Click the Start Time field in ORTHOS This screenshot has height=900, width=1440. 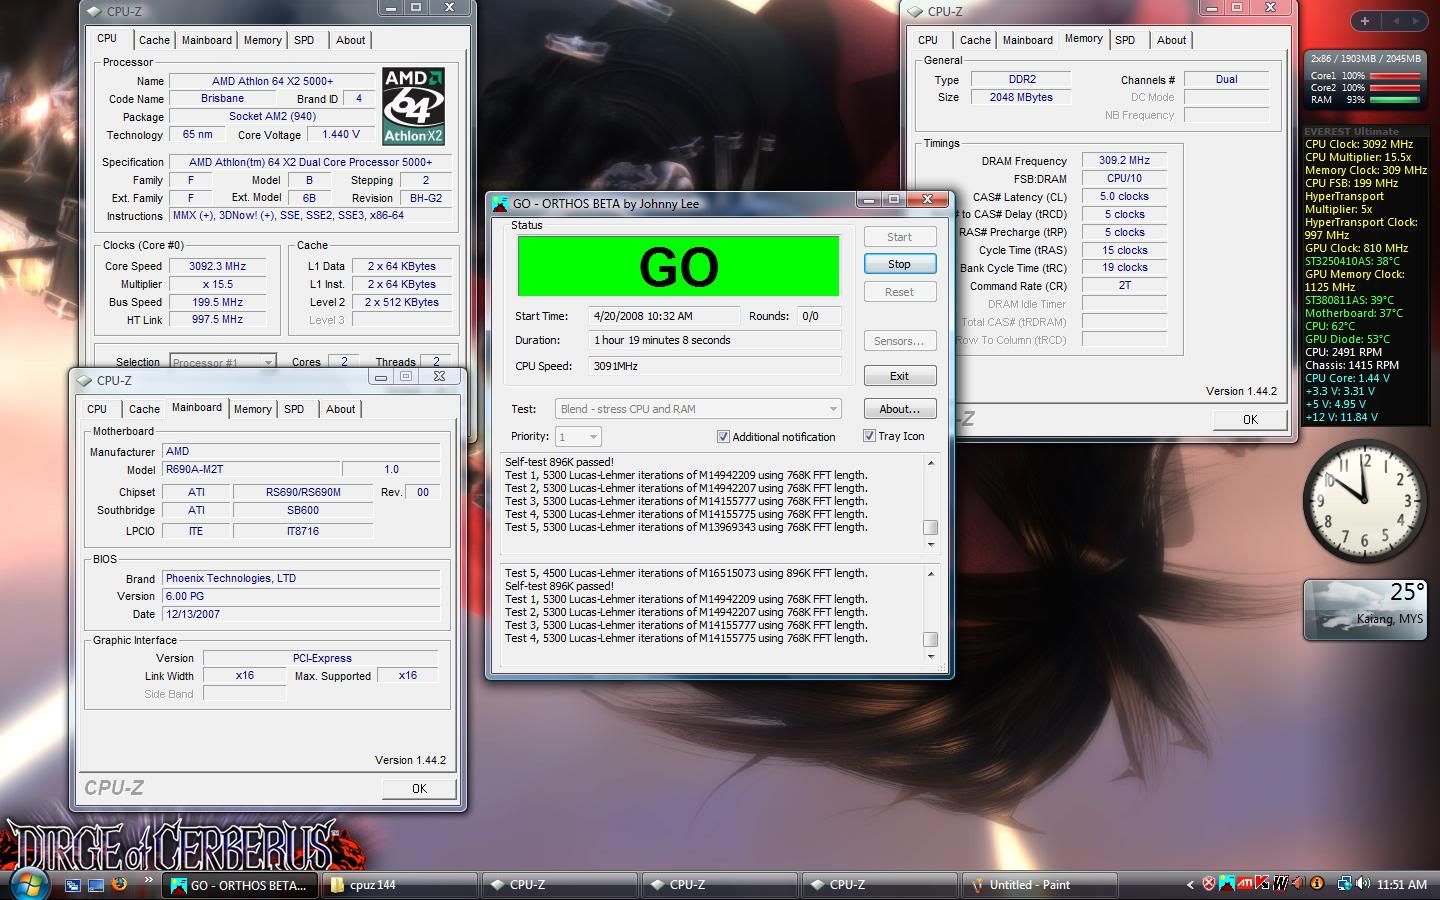point(664,316)
